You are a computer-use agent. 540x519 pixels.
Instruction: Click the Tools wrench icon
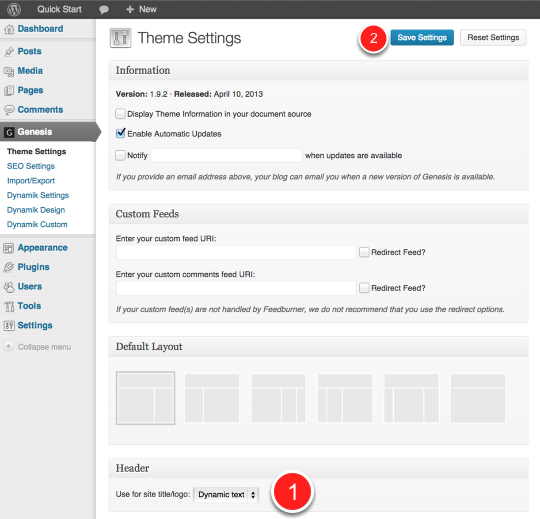click(9, 306)
